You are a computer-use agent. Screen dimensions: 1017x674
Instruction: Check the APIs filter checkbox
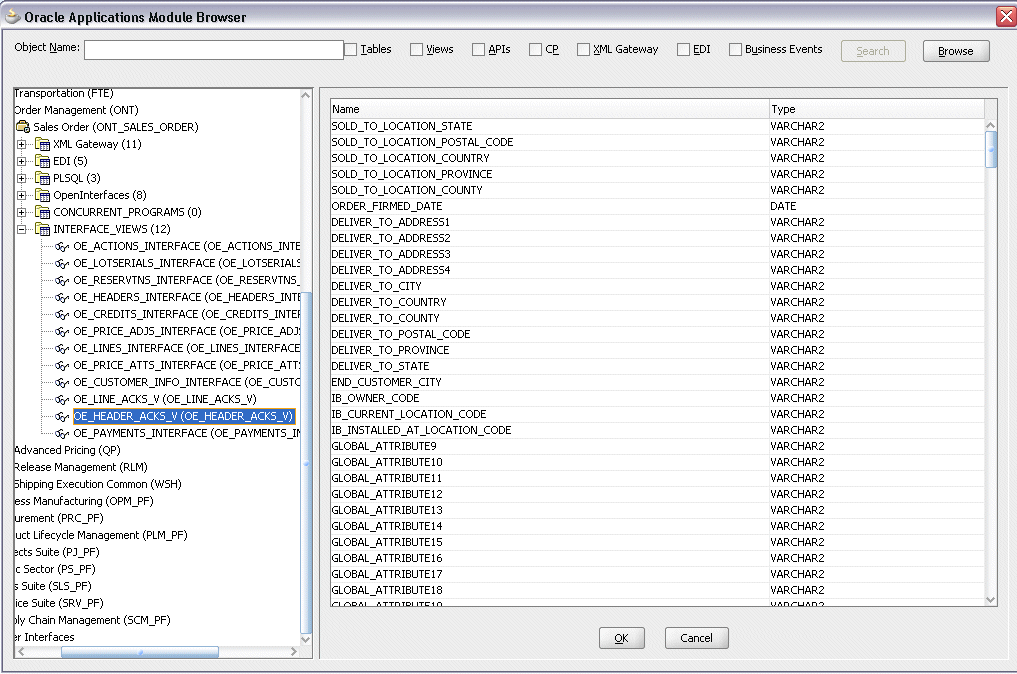coord(479,49)
